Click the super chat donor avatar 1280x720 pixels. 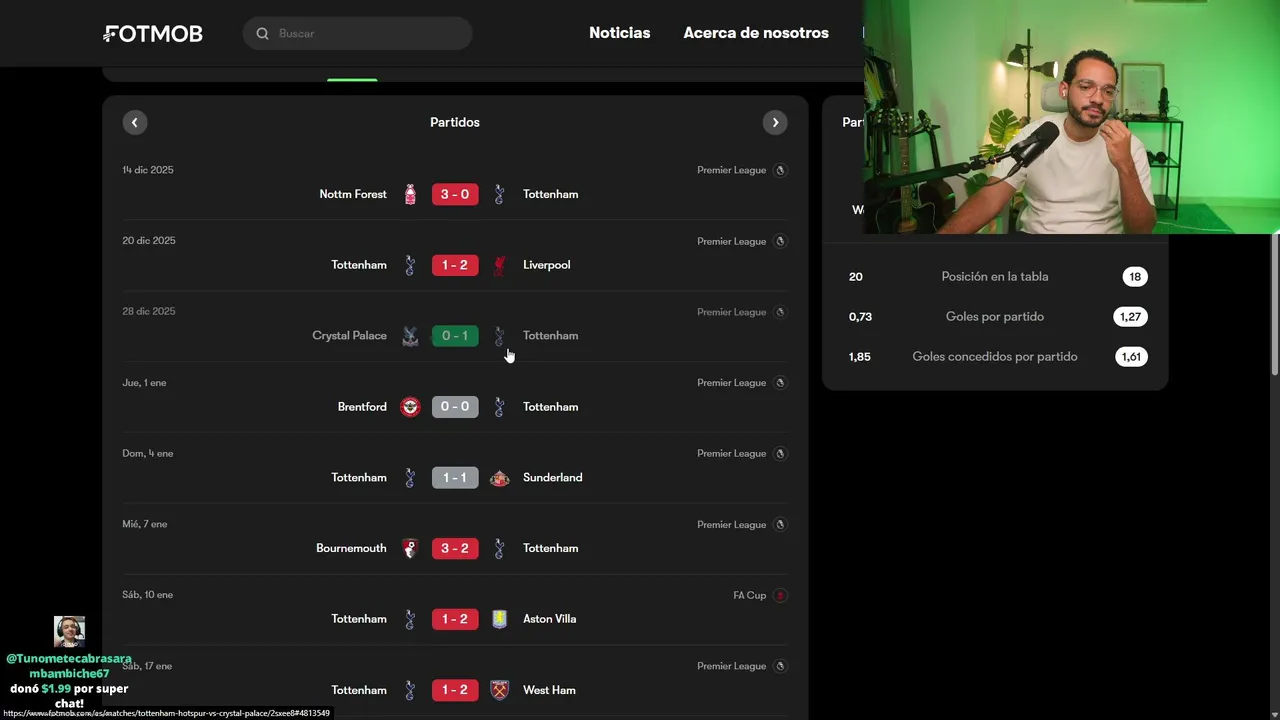pos(69,632)
